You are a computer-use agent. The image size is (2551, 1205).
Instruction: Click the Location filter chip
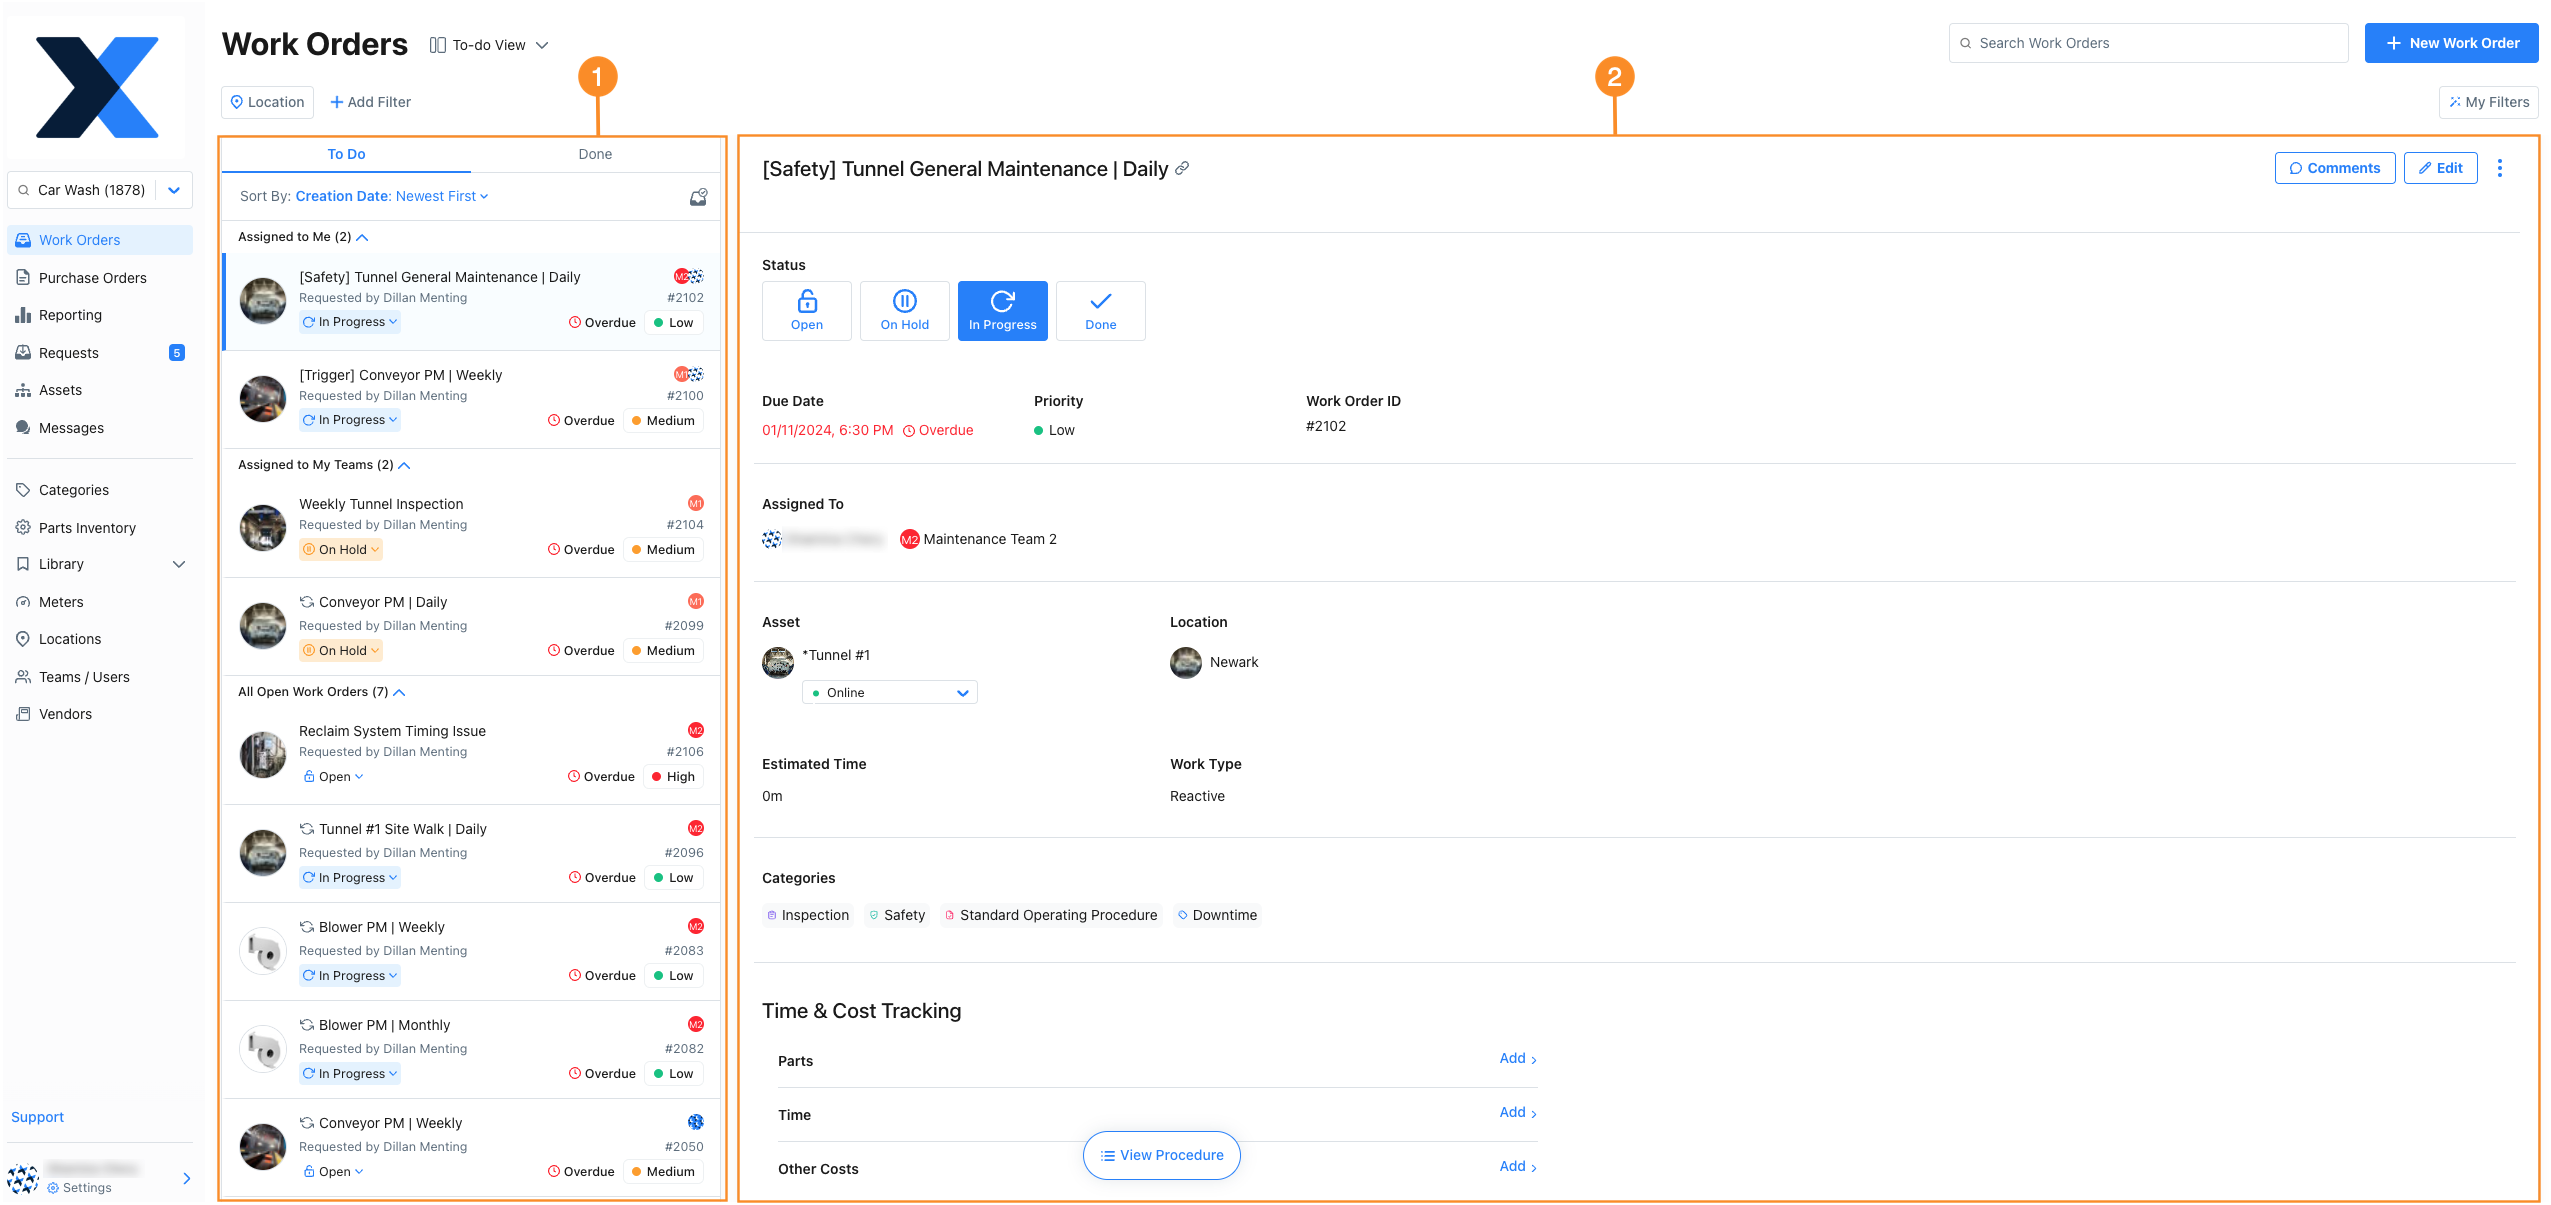(267, 102)
